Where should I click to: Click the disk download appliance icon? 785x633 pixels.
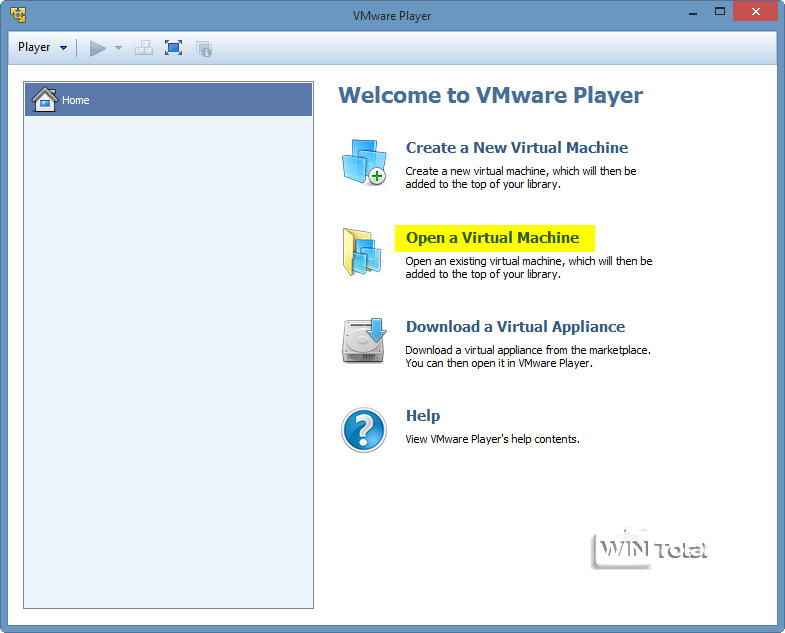coord(364,341)
